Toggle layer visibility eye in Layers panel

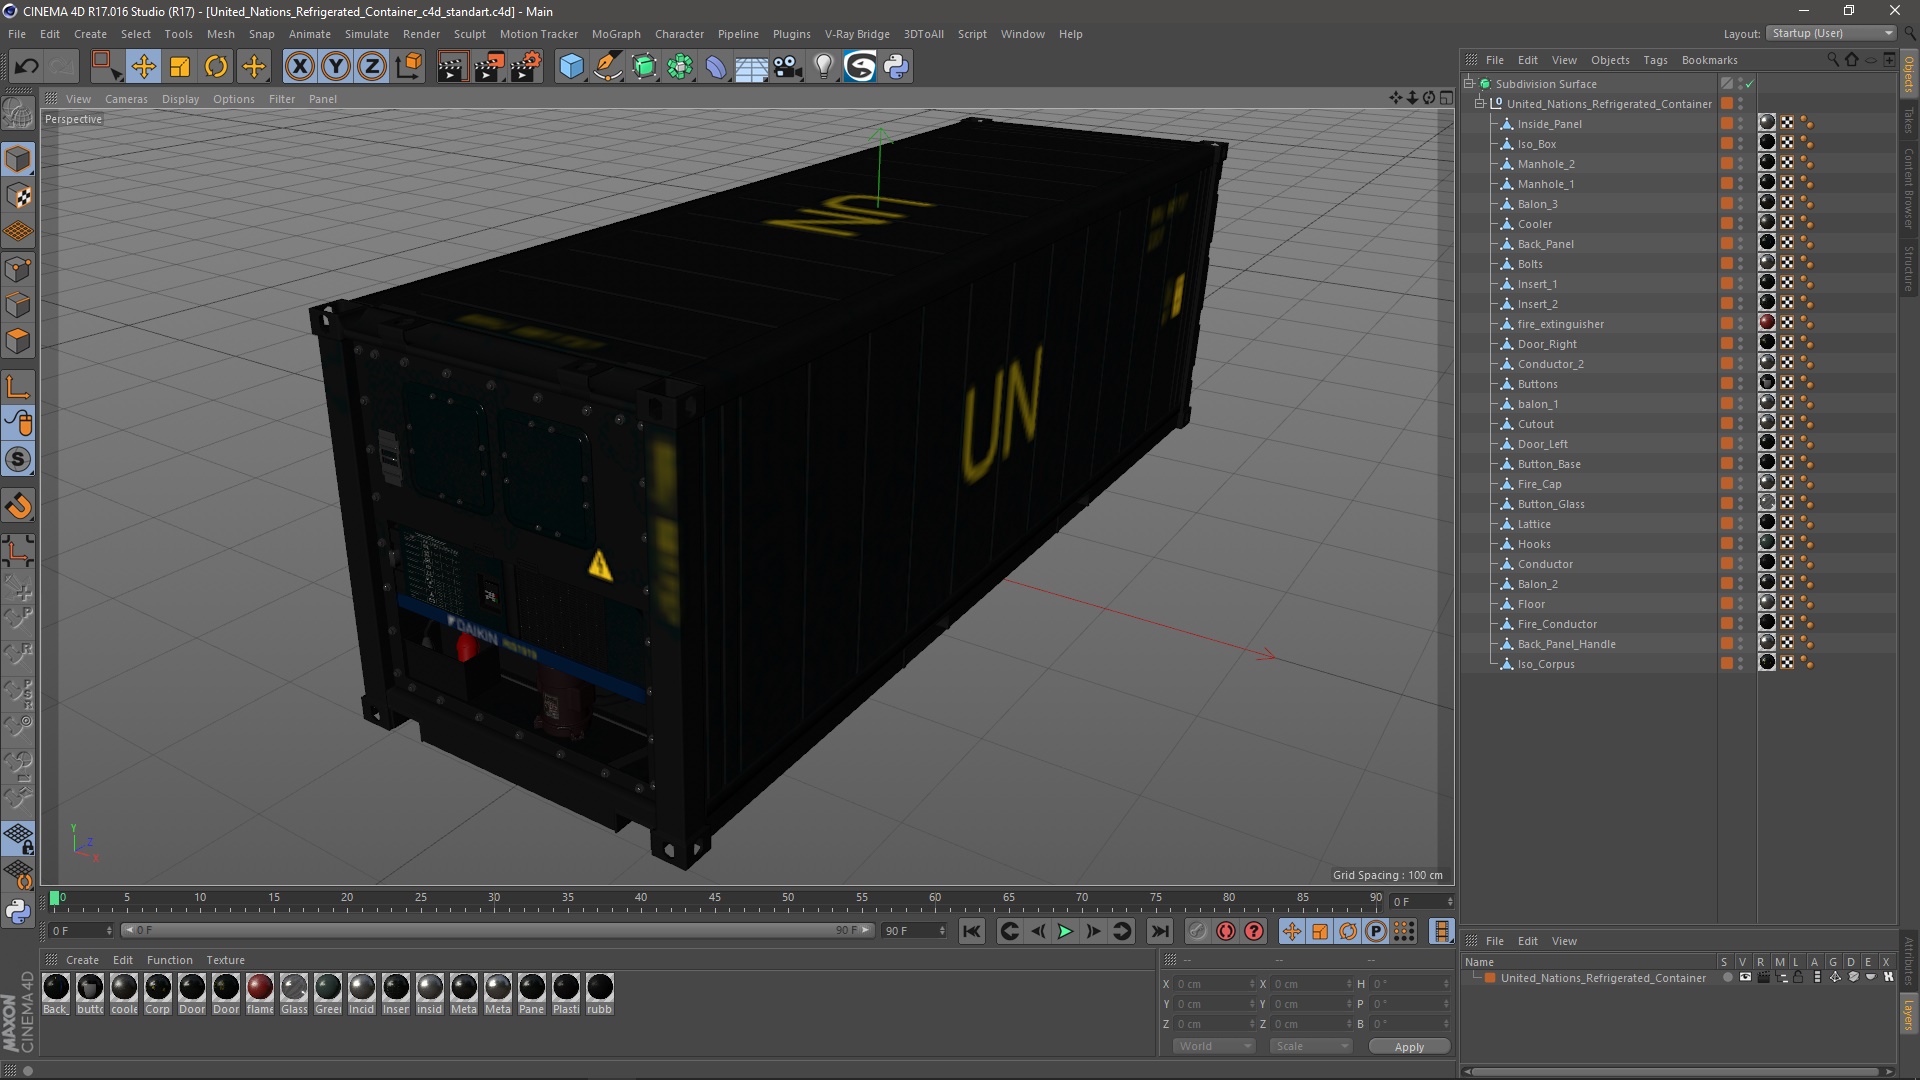point(1745,978)
